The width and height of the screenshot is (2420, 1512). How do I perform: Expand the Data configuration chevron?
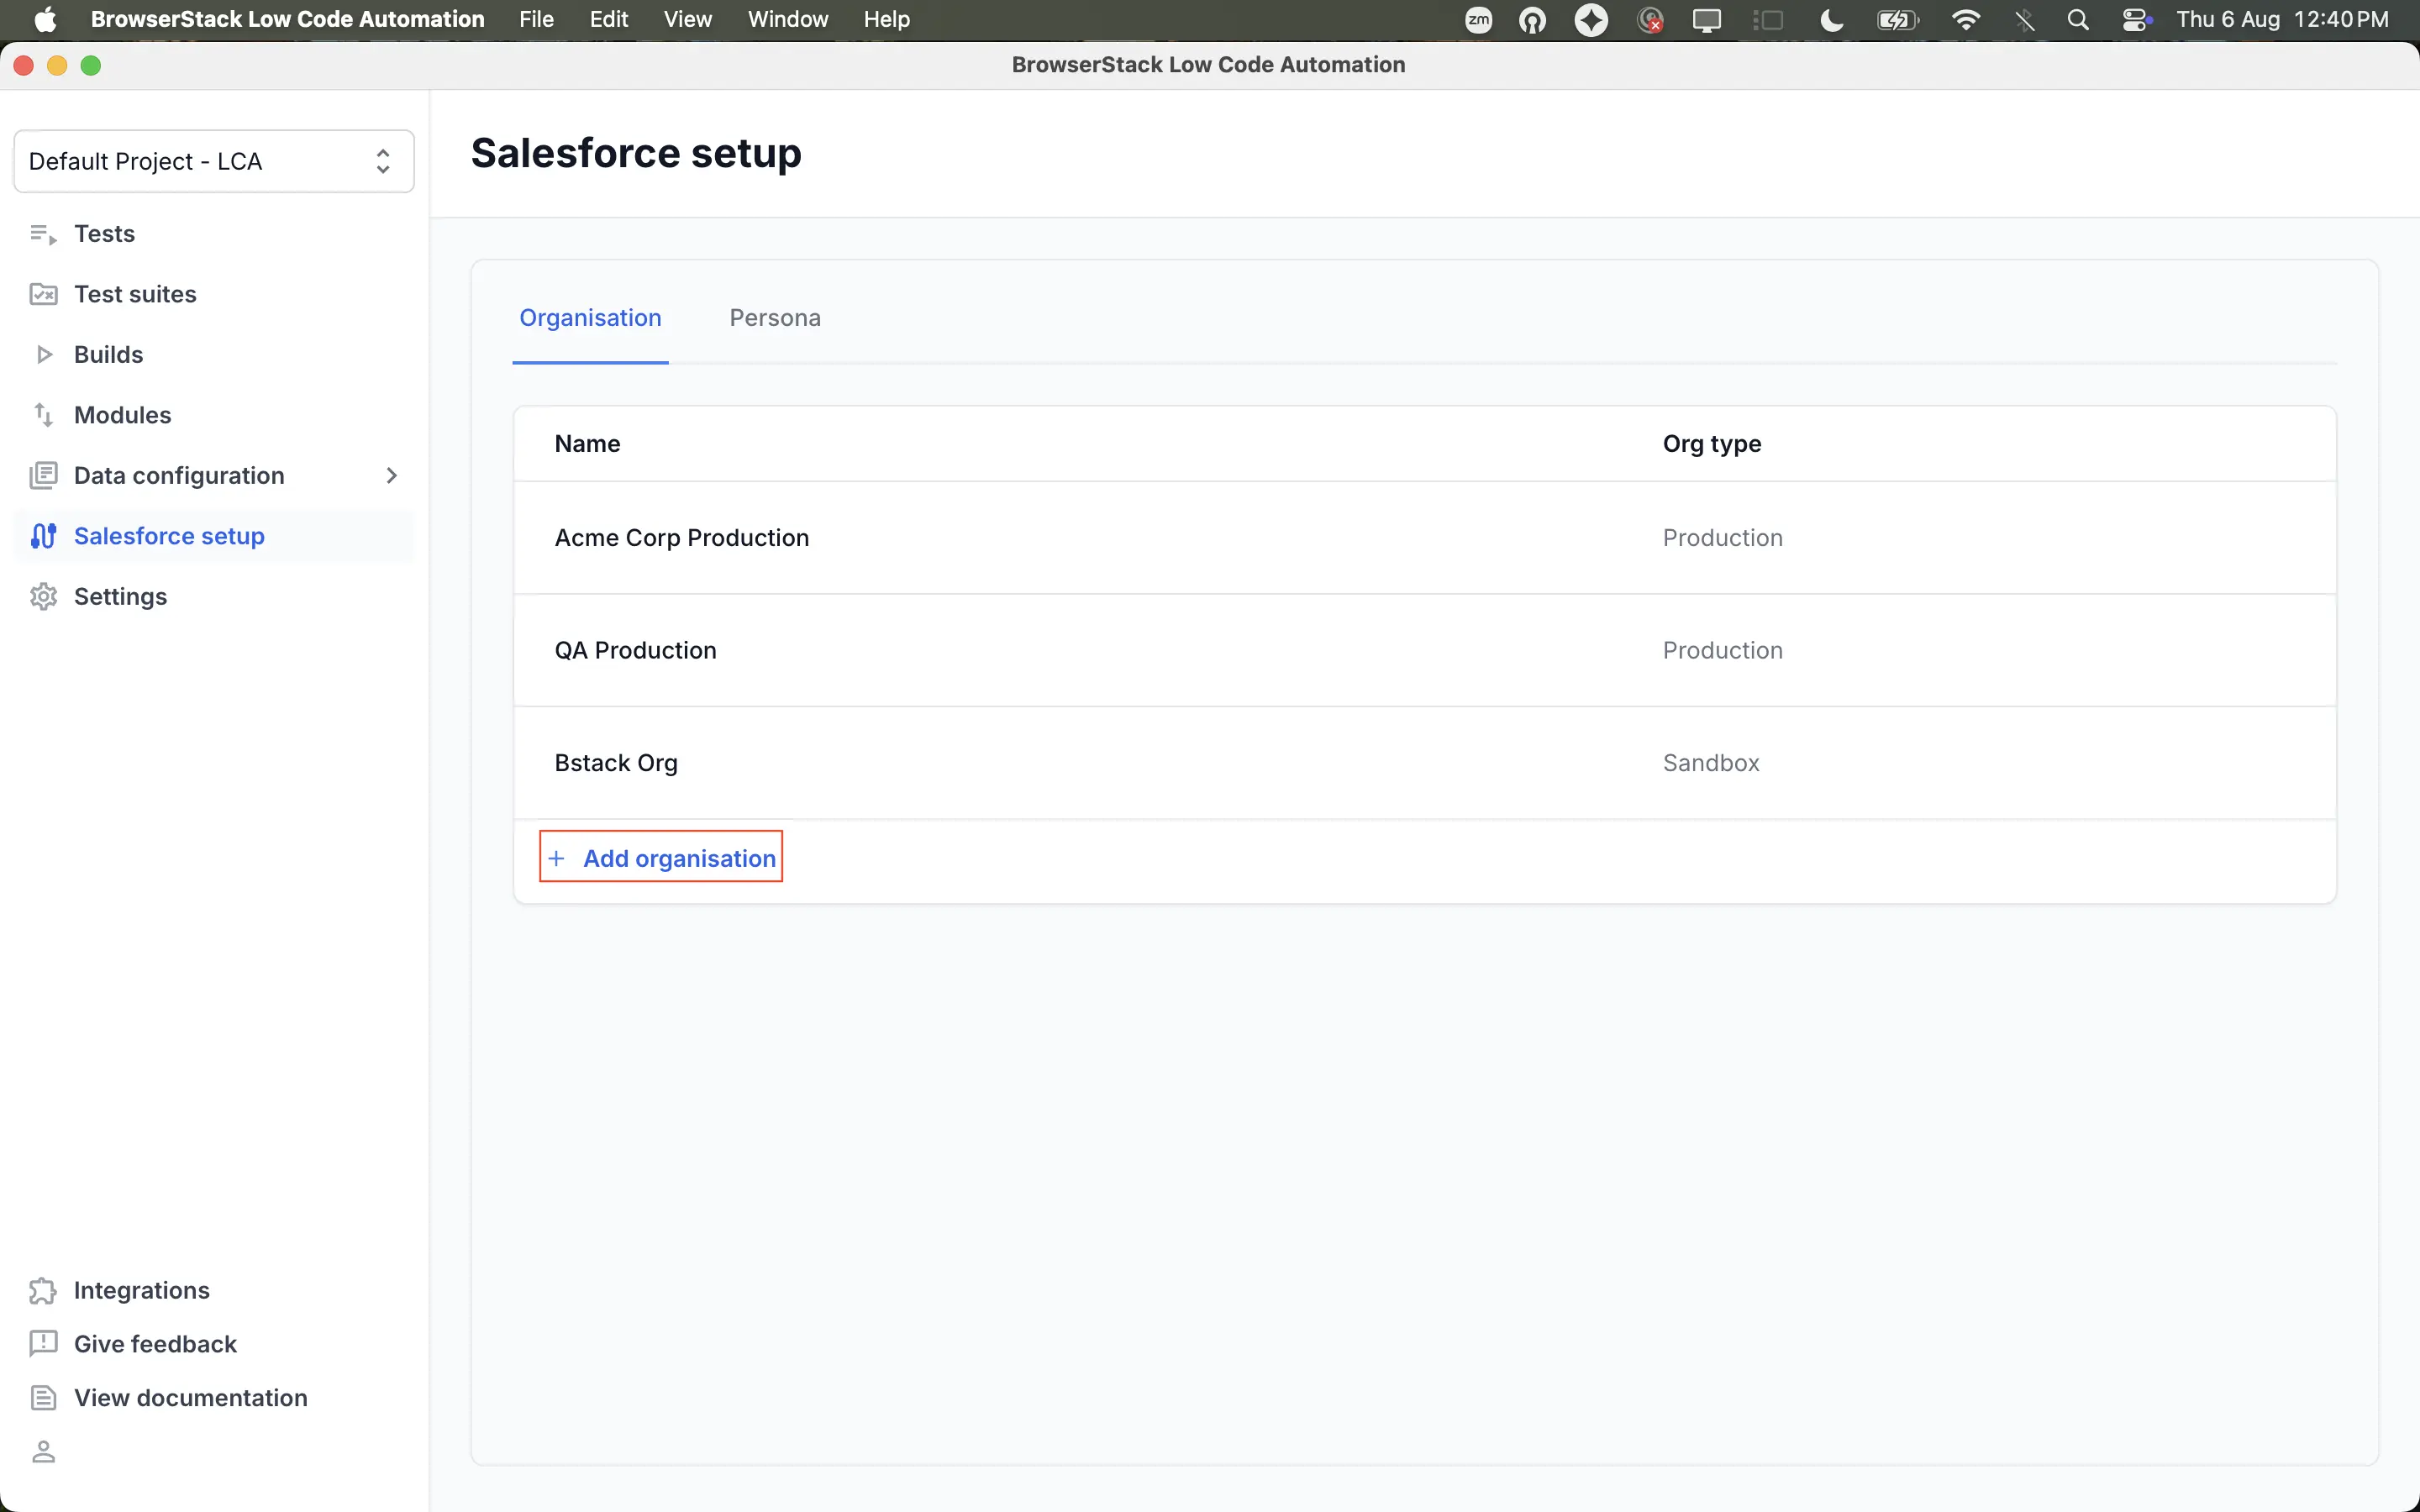[392, 475]
